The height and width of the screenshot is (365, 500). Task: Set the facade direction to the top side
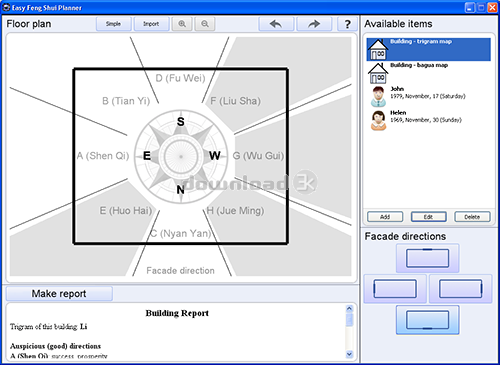[428, 258]
